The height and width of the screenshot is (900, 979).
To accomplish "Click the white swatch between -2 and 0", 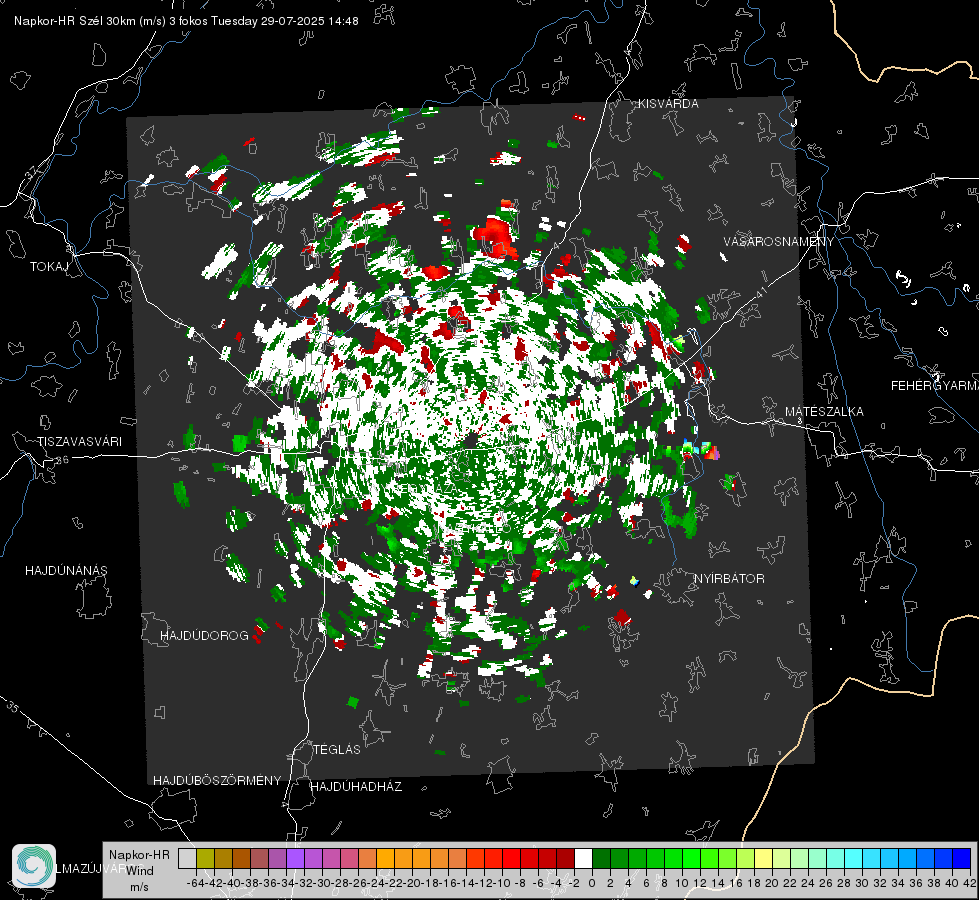I will [x=583, y=859].
